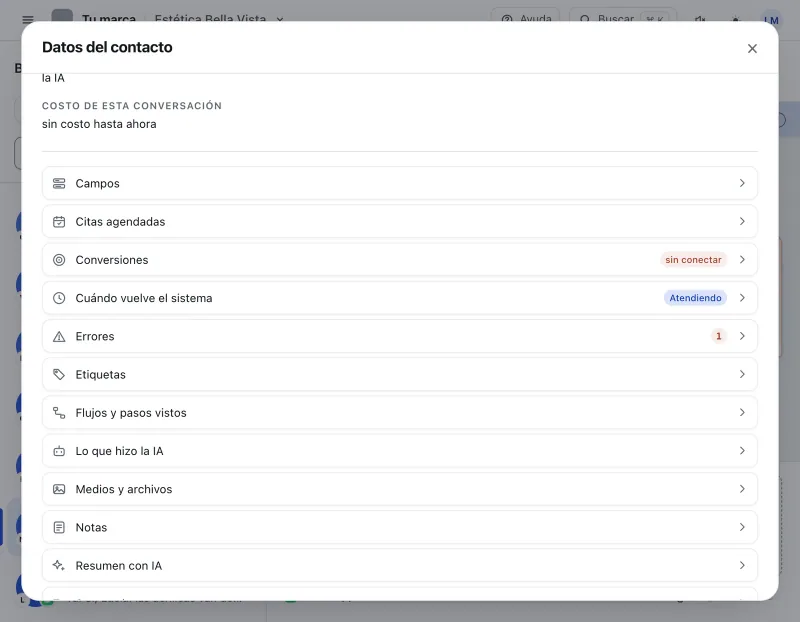Image resolution: width=800 pixels, height=622 pixels.
Task: Expand the Citas agendadas chevron
Action: [x=742, y=221]
